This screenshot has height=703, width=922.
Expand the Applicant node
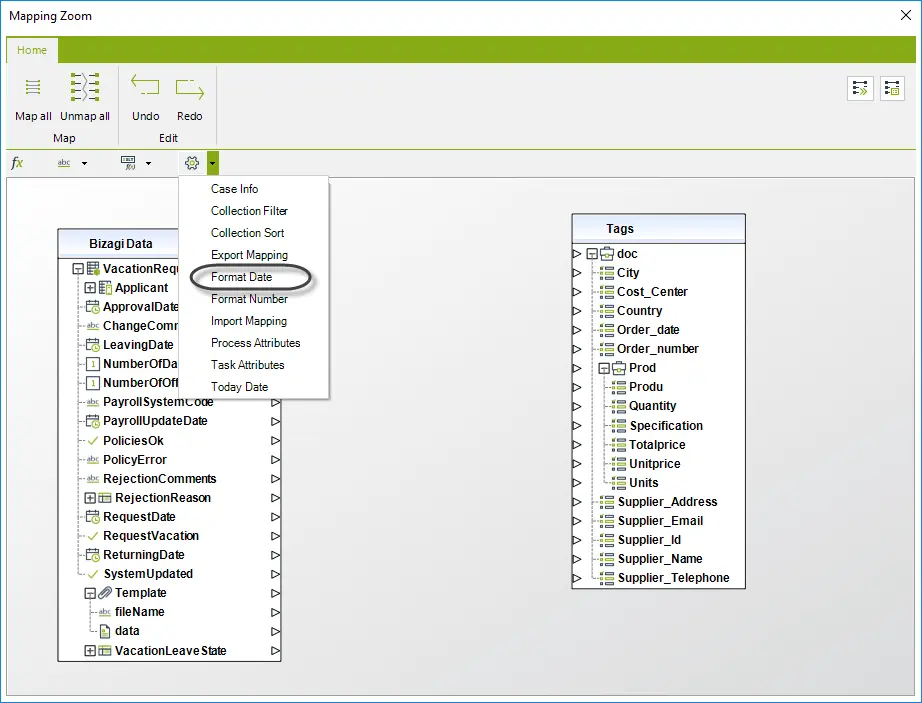coord(90,288)
